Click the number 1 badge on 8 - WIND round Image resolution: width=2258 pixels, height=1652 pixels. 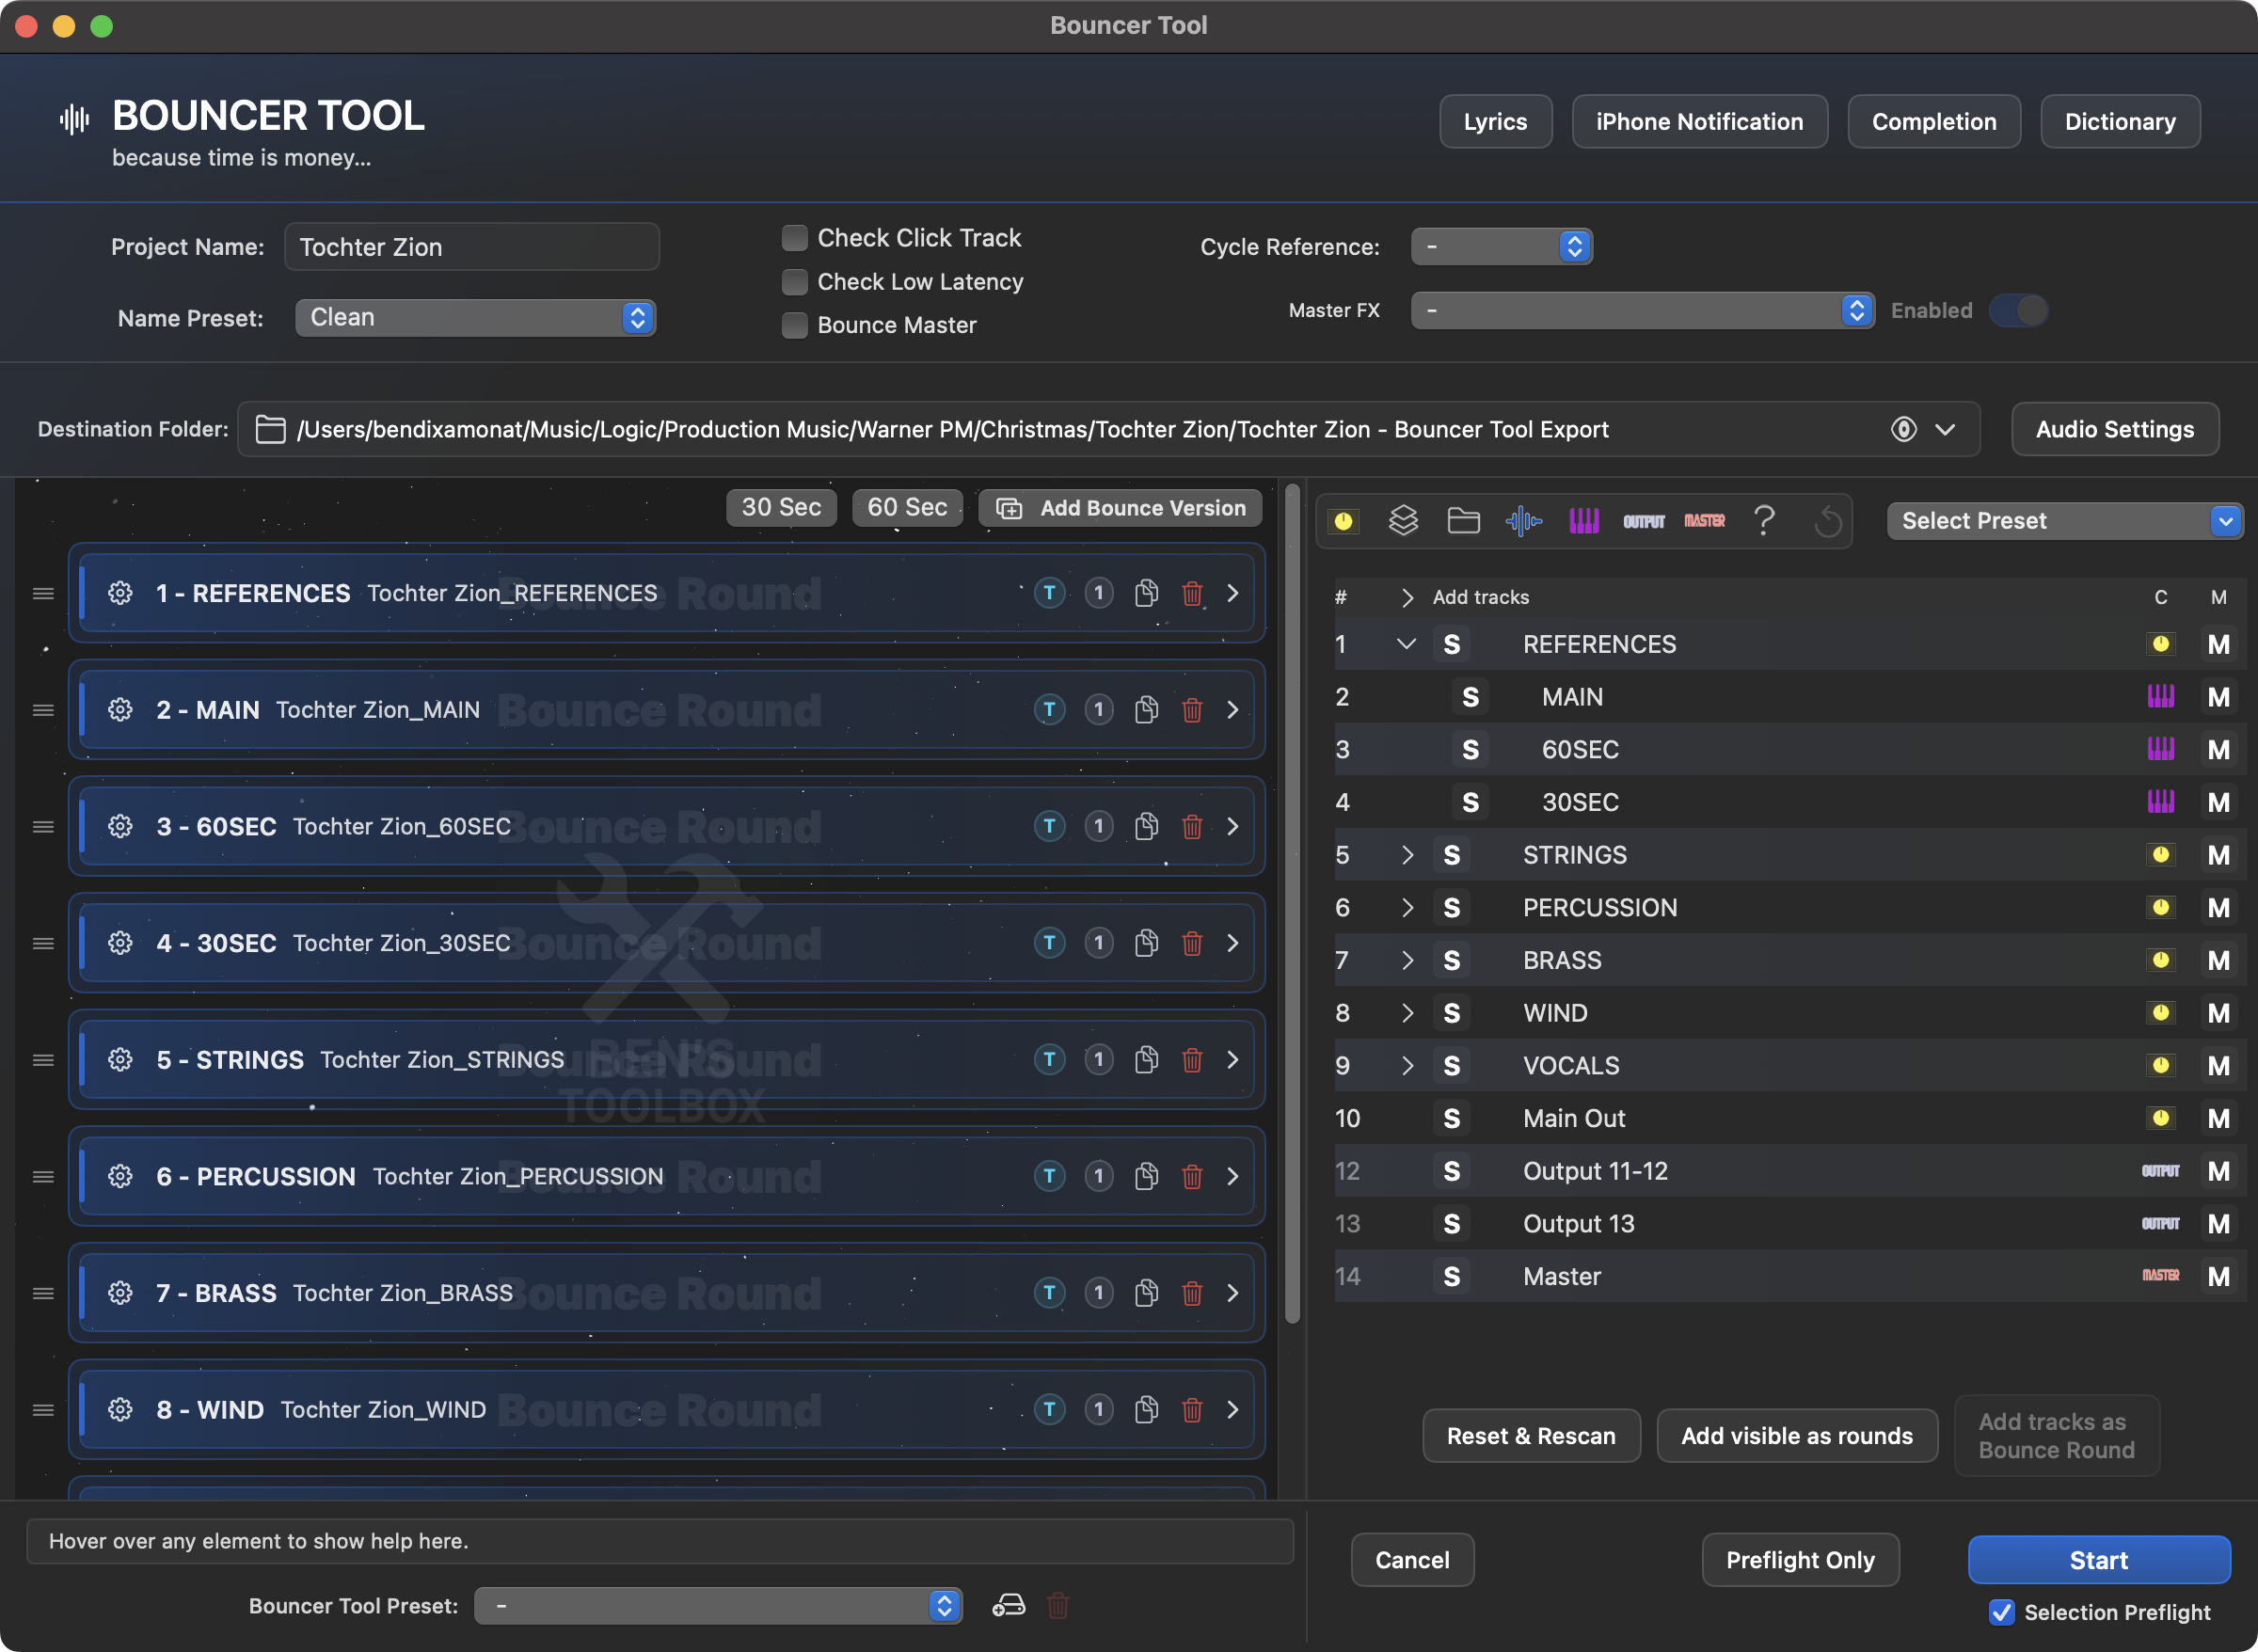(x=1098, y=1409)
